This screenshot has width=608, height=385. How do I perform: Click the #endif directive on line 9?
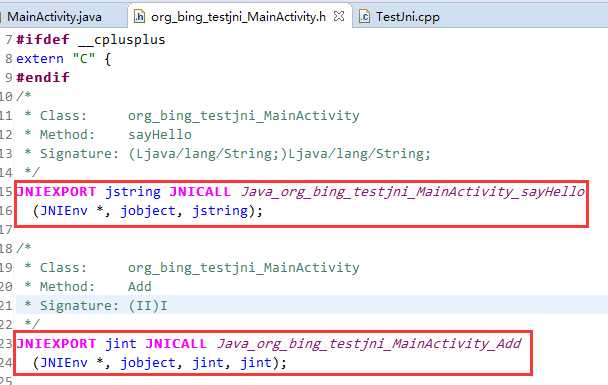[x=43, y=77]
